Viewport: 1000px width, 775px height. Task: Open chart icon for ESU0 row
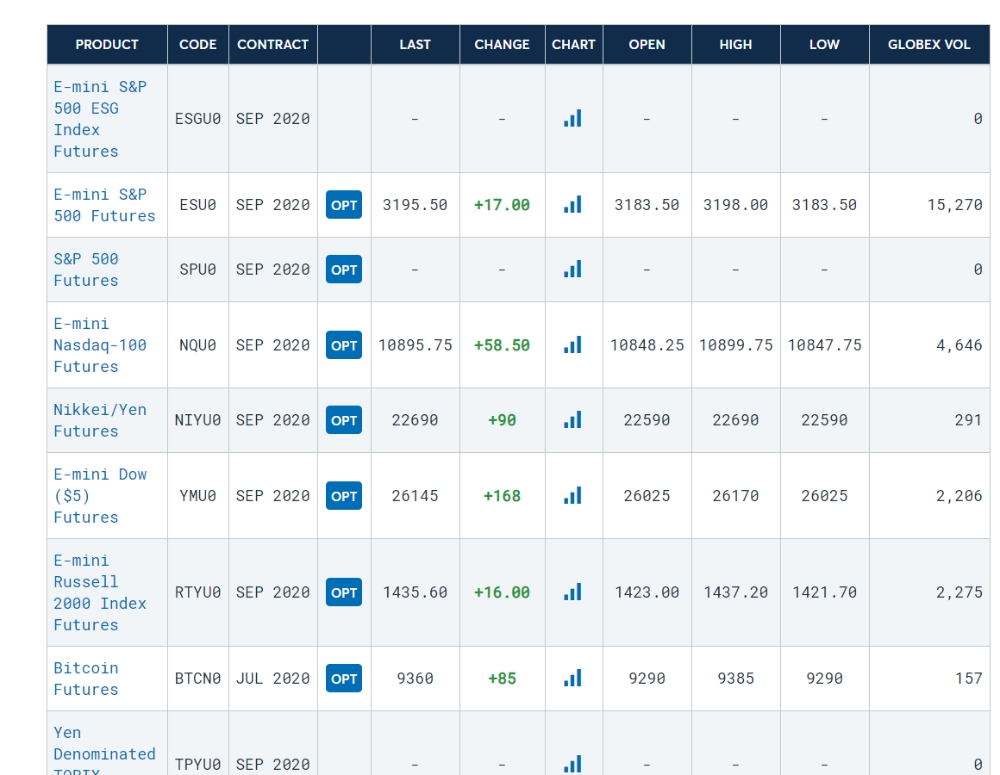coord(573,205)
